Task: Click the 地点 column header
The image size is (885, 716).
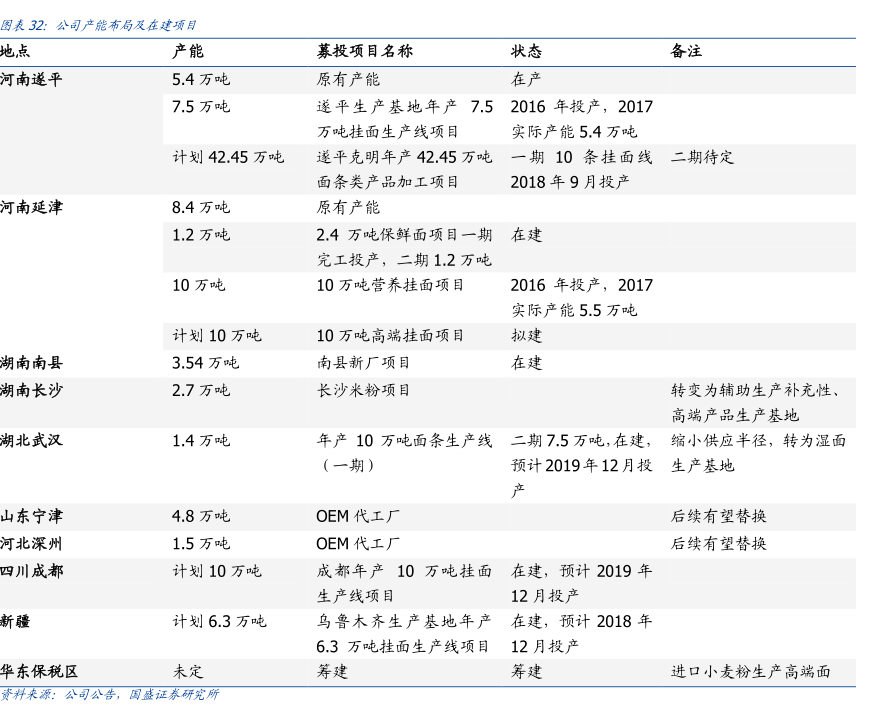Action: click(15, 51)
